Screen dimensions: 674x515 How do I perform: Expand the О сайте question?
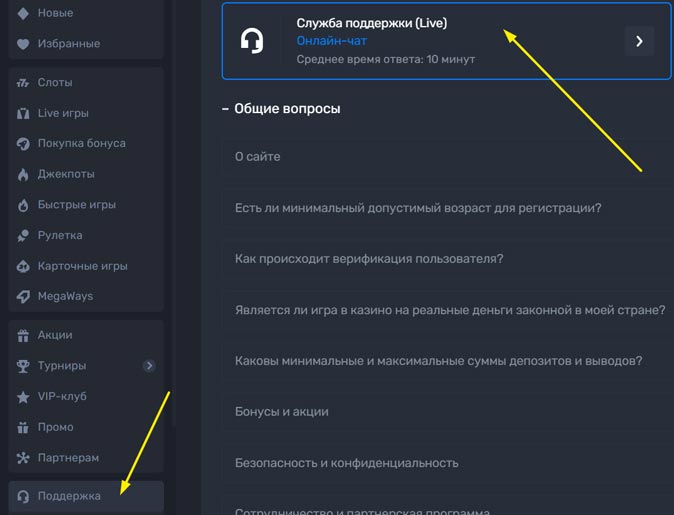click(447, 157)
